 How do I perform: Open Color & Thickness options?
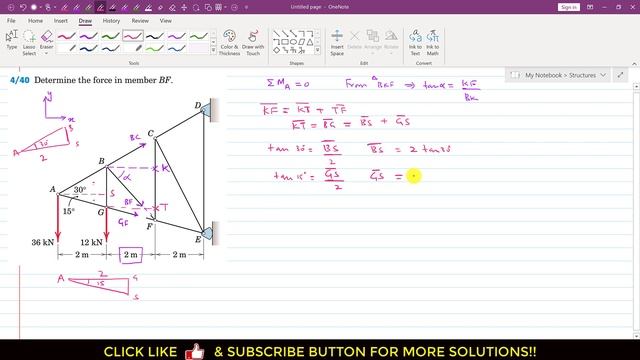229,42
